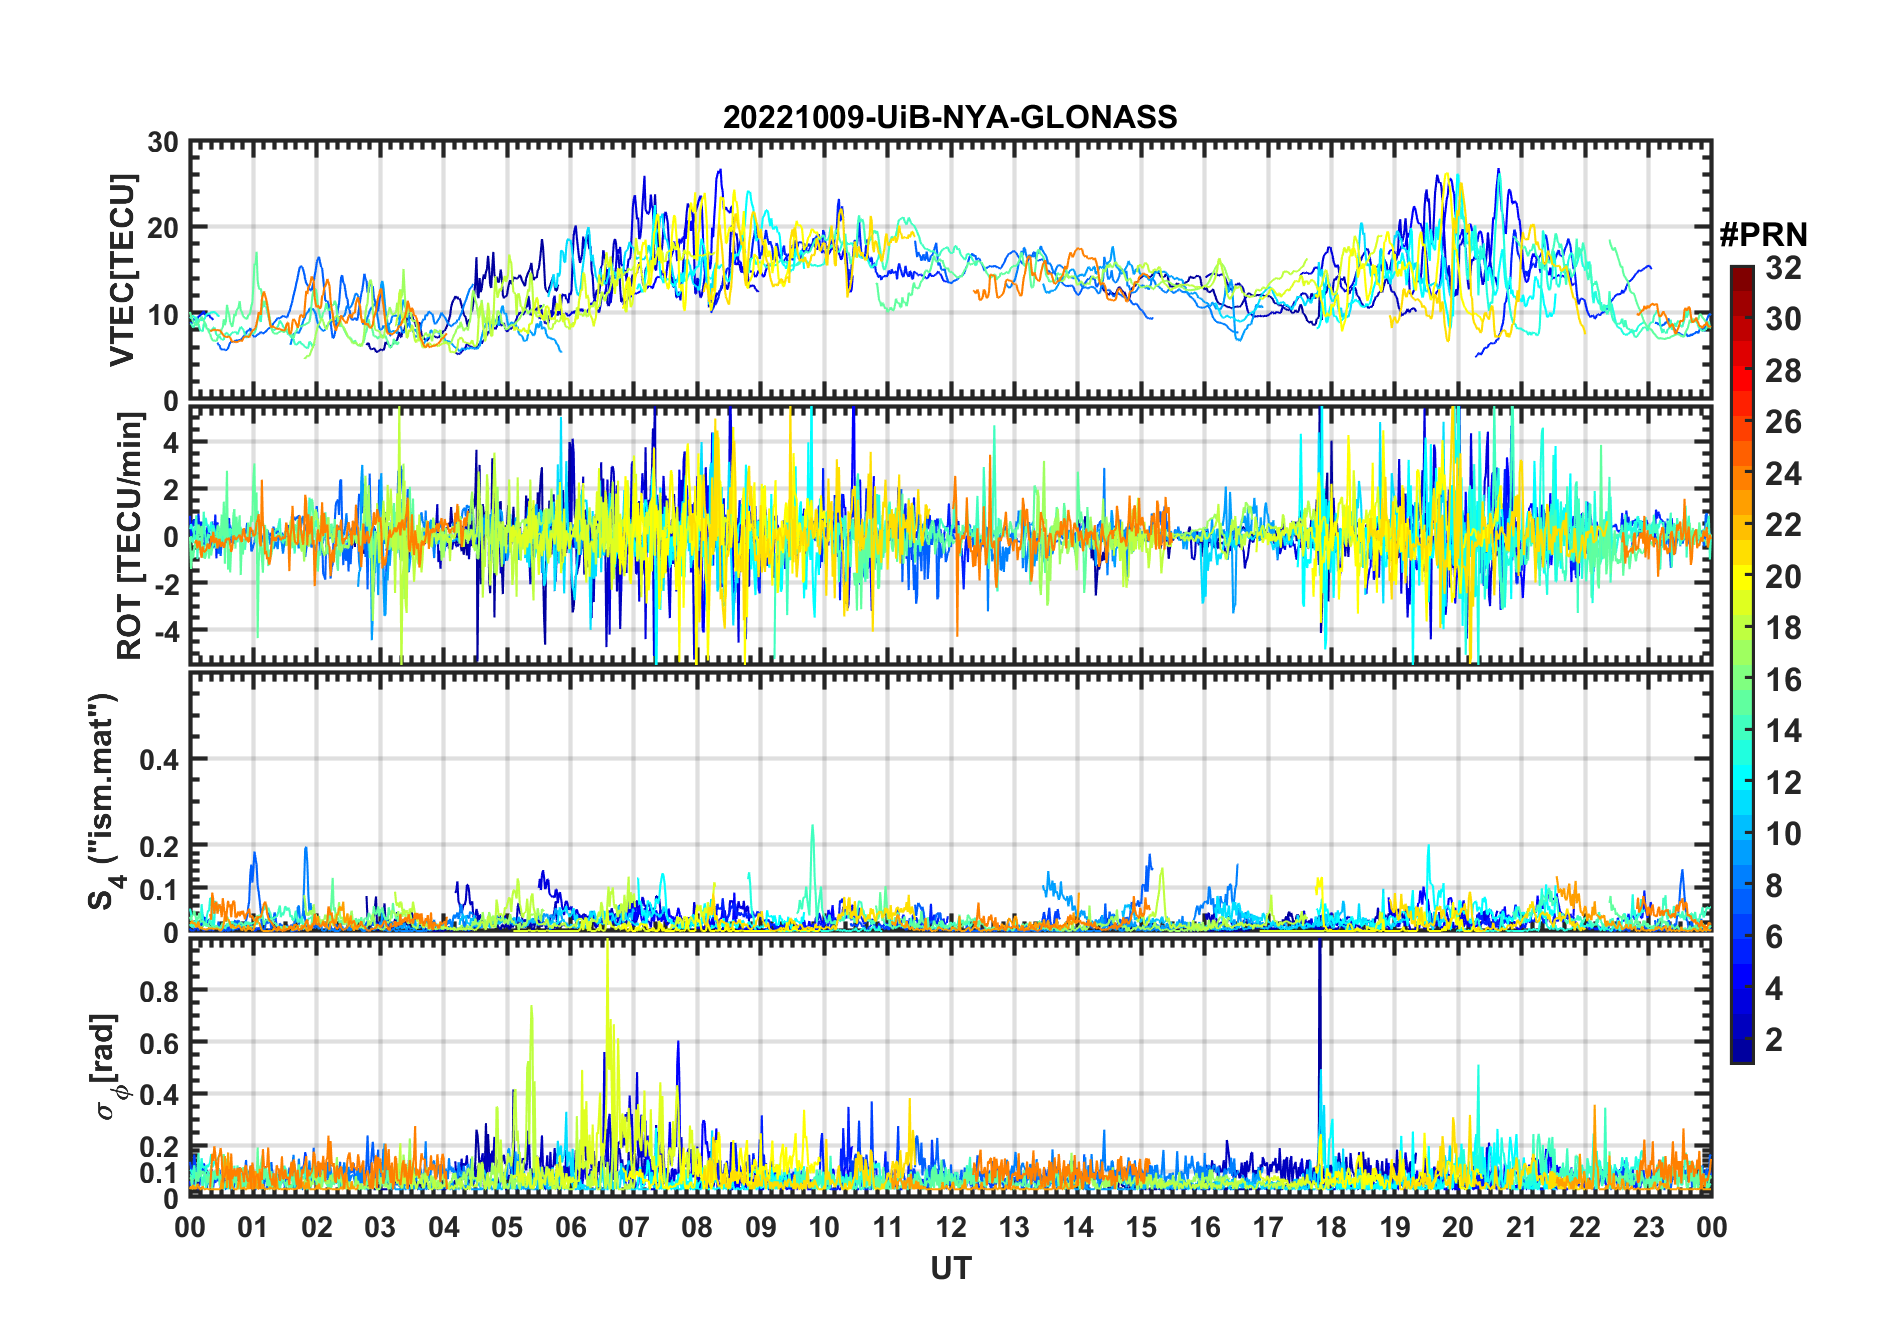This screenshot has height=1330, width=1902.
Task: Click colorbar tick label 8
Action: [x=1774, y=885]
